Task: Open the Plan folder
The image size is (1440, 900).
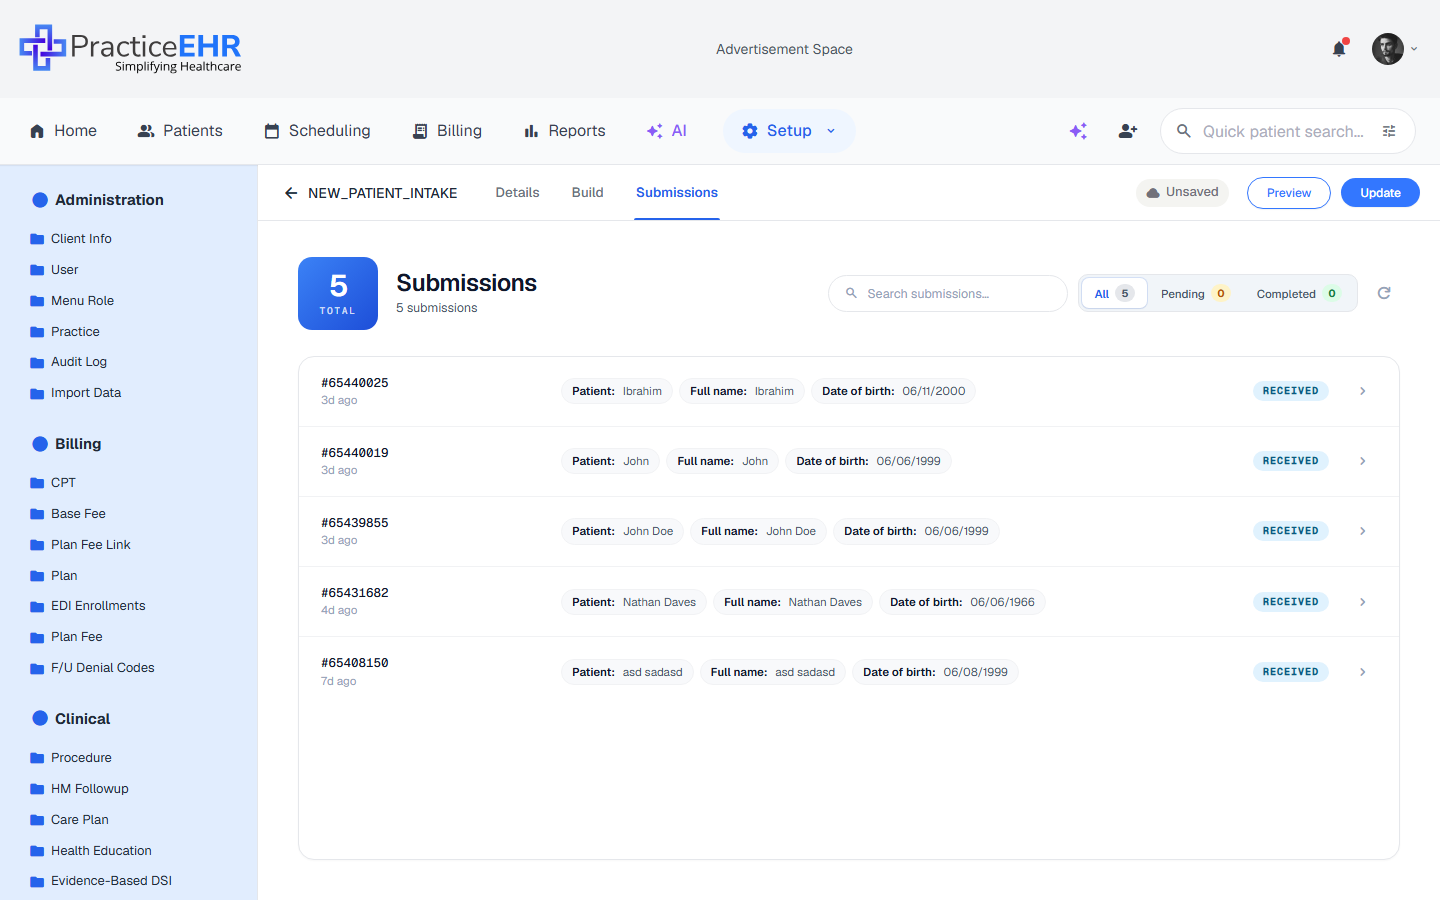Action: coord(54,576)
